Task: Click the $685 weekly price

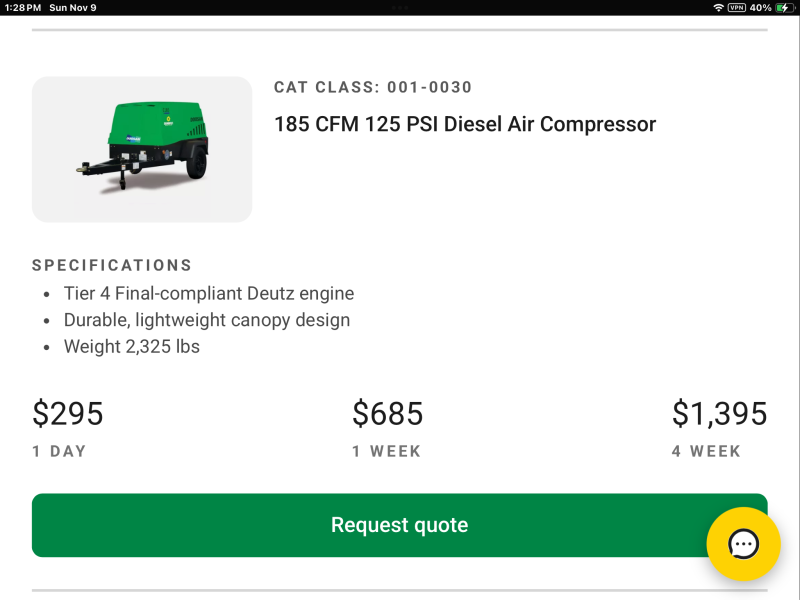Action: (x=387, y=413)
